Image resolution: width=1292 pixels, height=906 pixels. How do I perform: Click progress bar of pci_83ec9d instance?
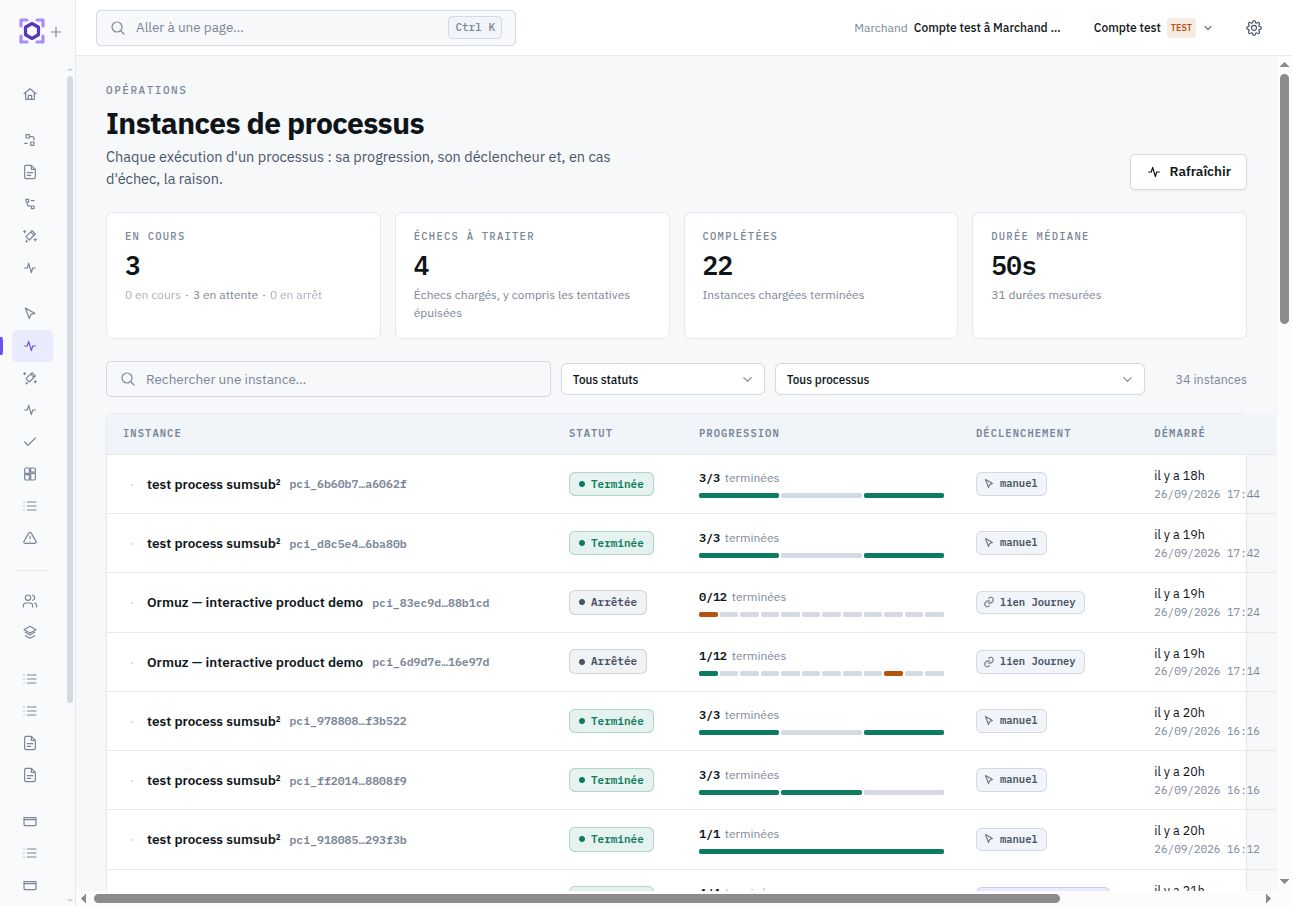[821, 614]
